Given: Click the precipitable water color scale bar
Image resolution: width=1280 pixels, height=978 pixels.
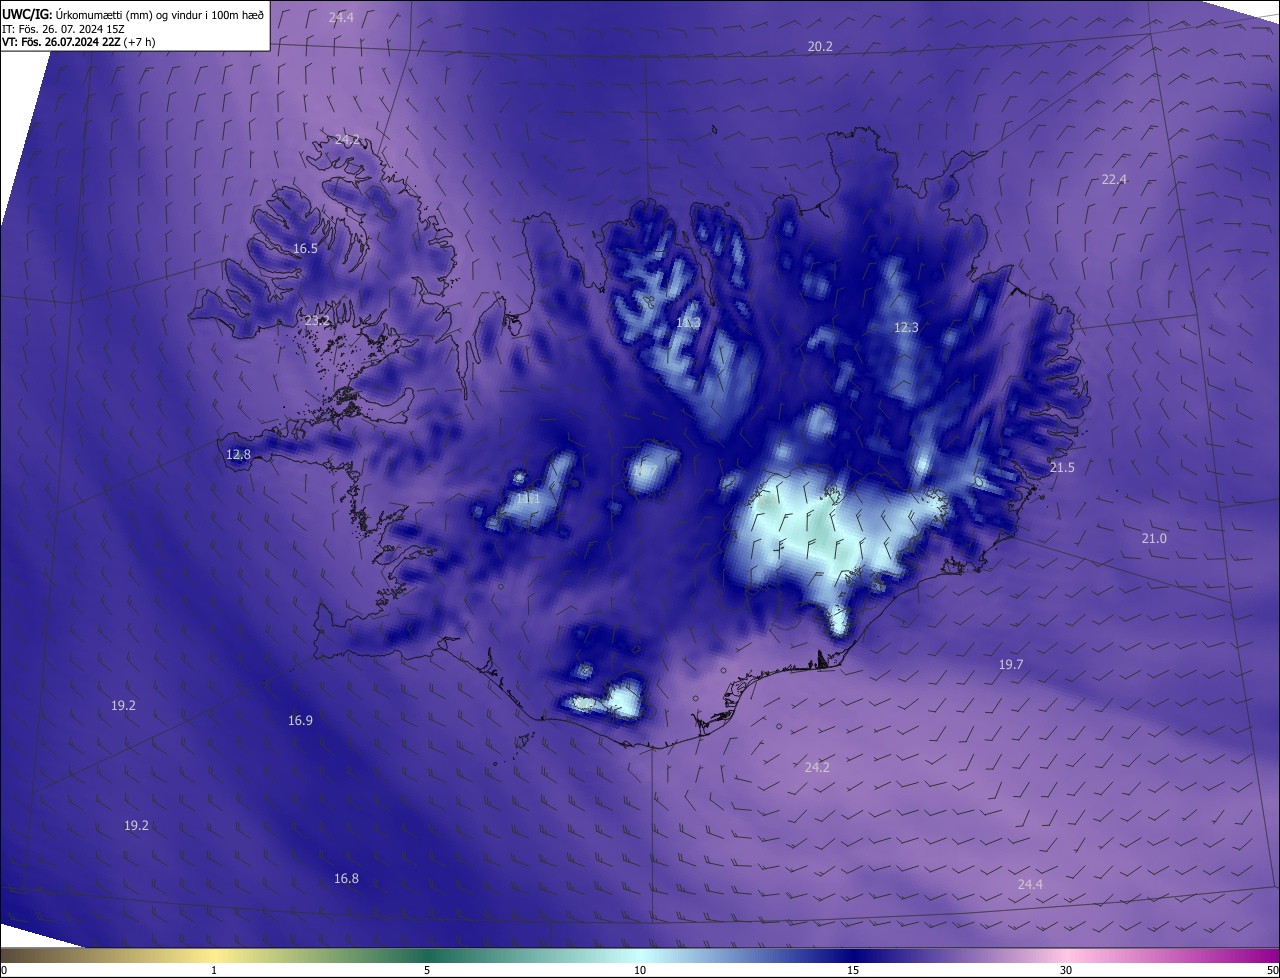Looking at the screenshot, I should [x=640, y=955].
